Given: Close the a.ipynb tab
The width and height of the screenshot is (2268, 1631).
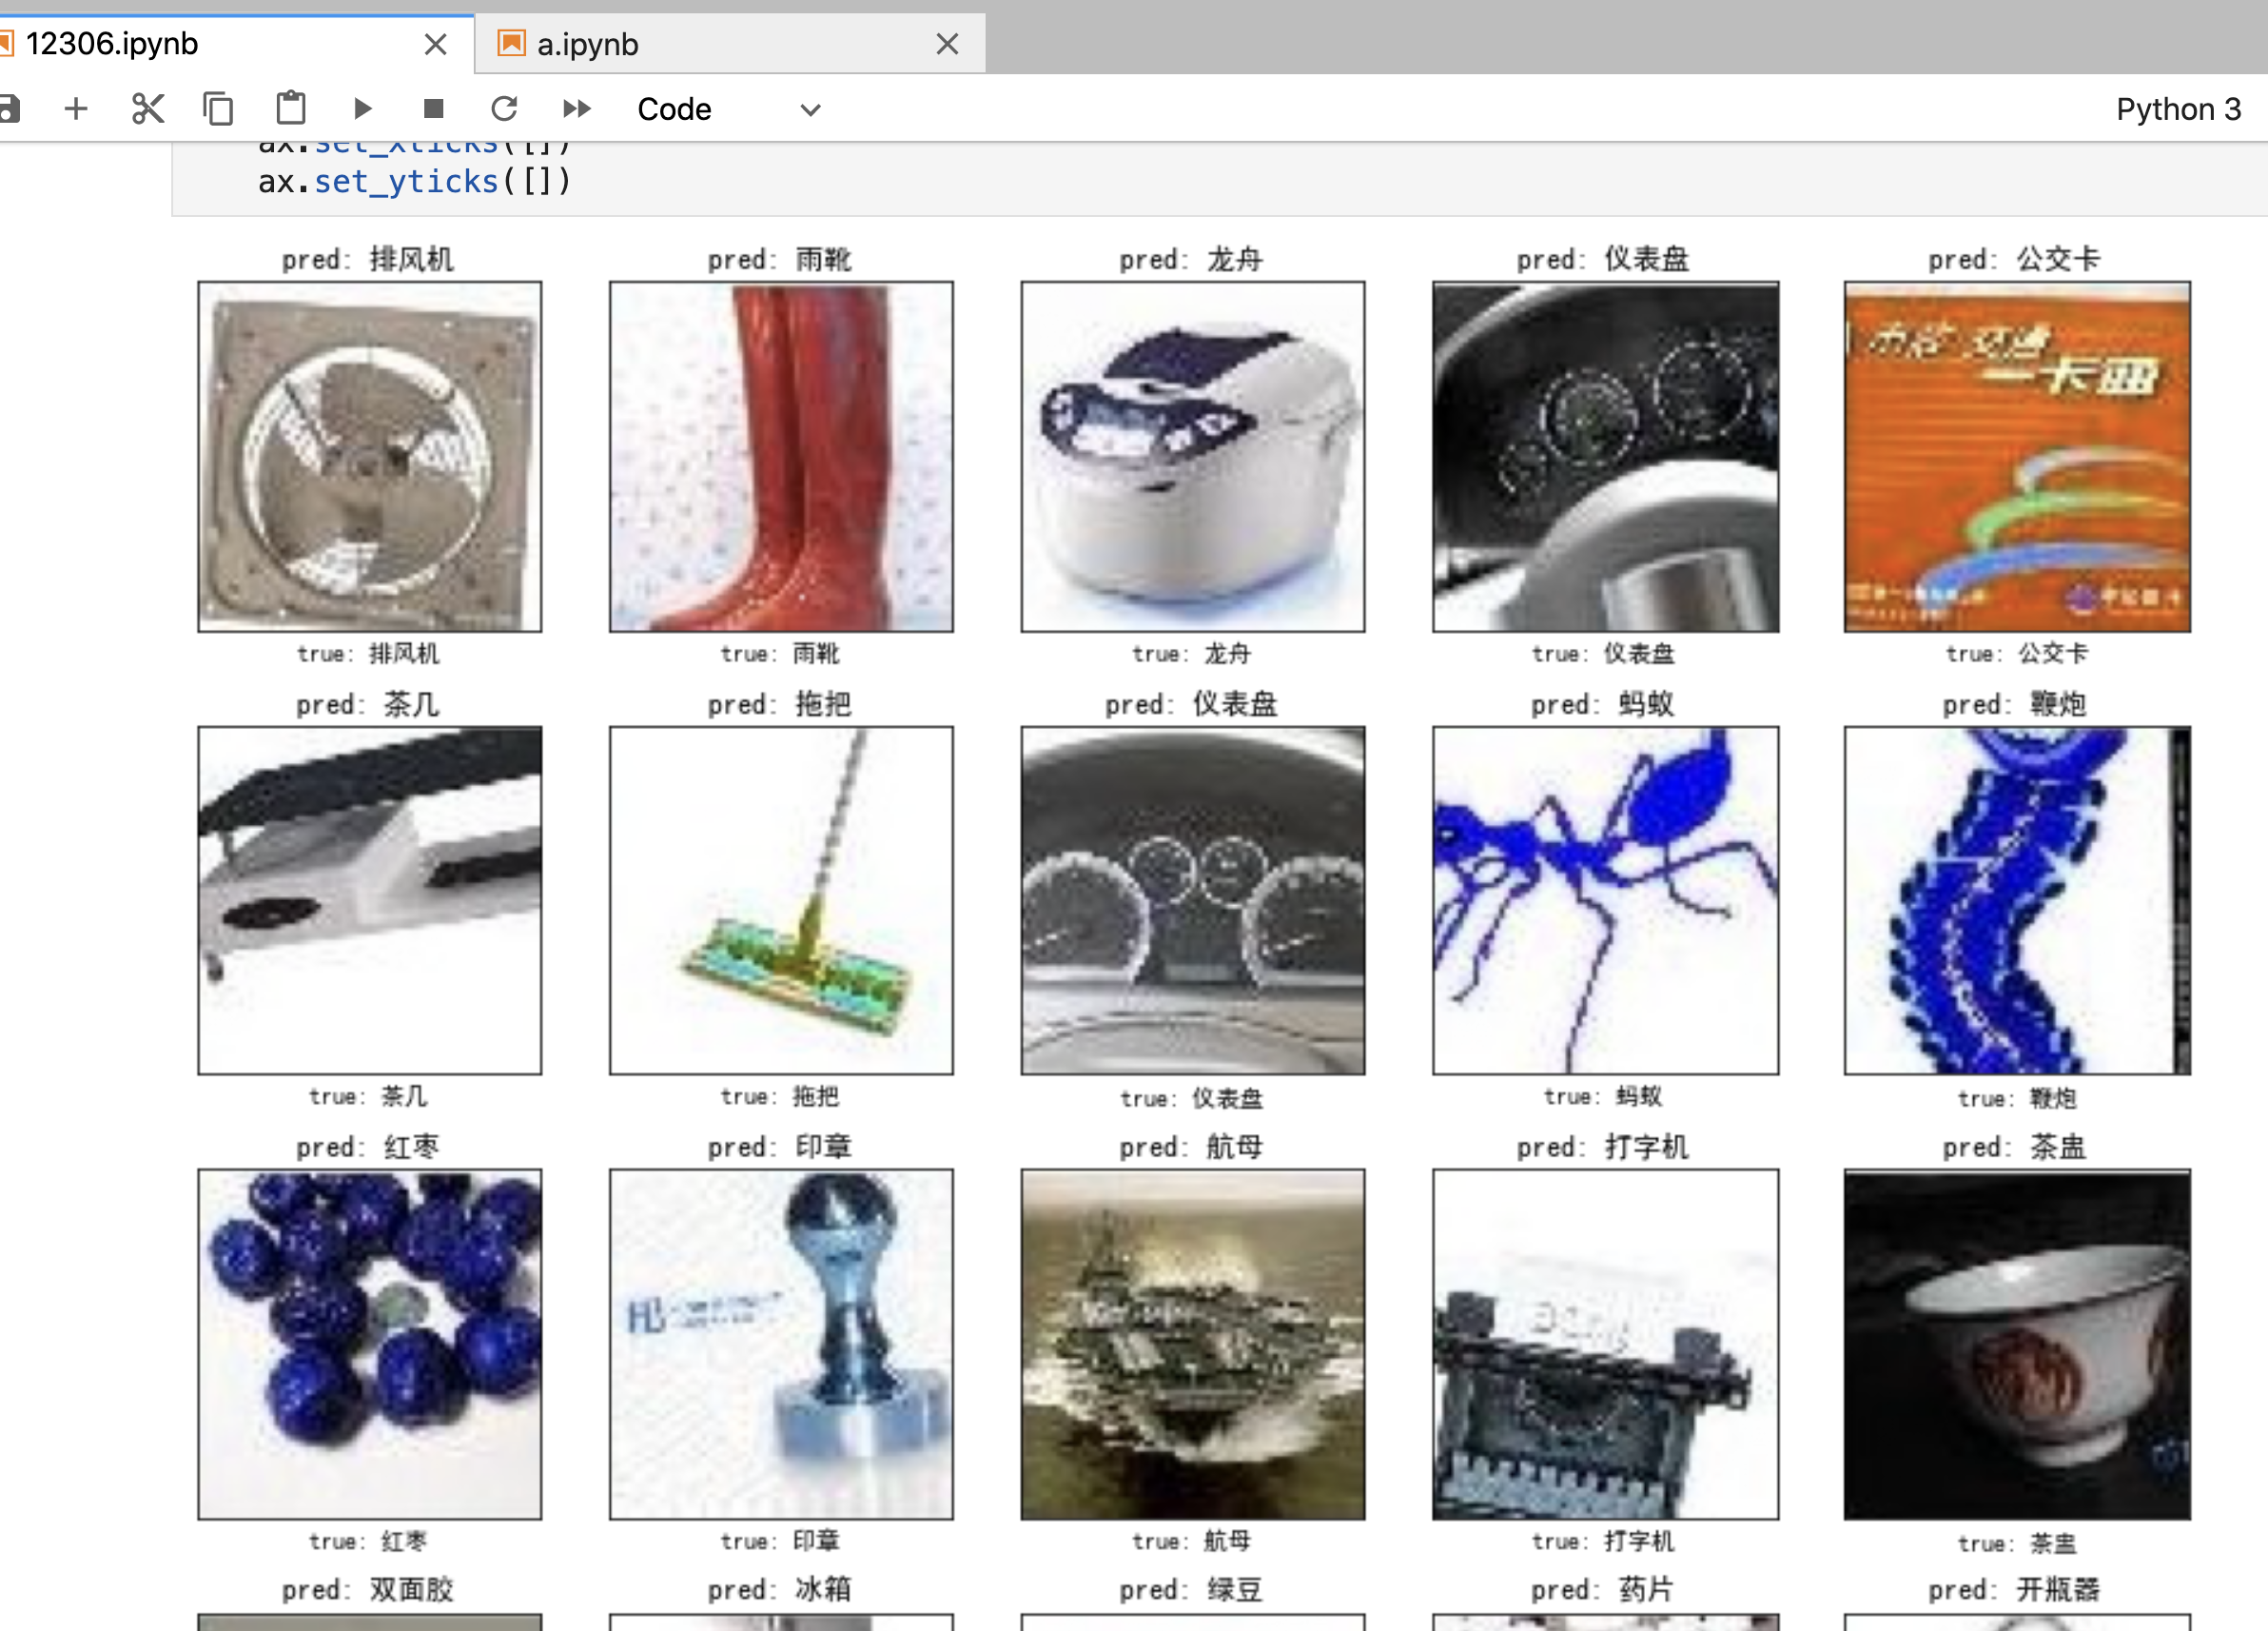Looking at the screenshot, I should (947, 44).
